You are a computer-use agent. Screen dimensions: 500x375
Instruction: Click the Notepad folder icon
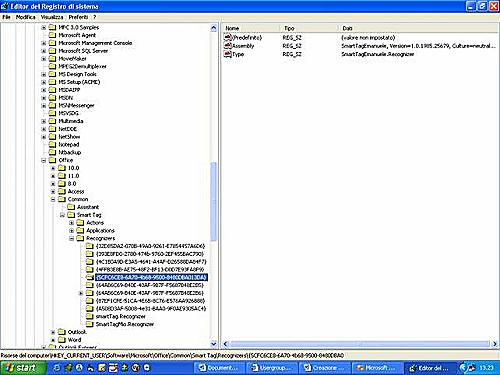coord(53,144)
